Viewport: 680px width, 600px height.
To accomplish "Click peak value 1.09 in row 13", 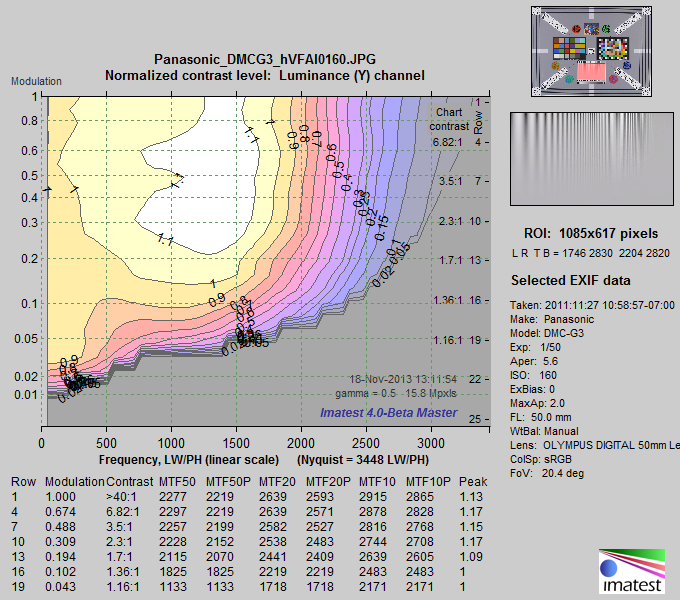I will [471, 557].
